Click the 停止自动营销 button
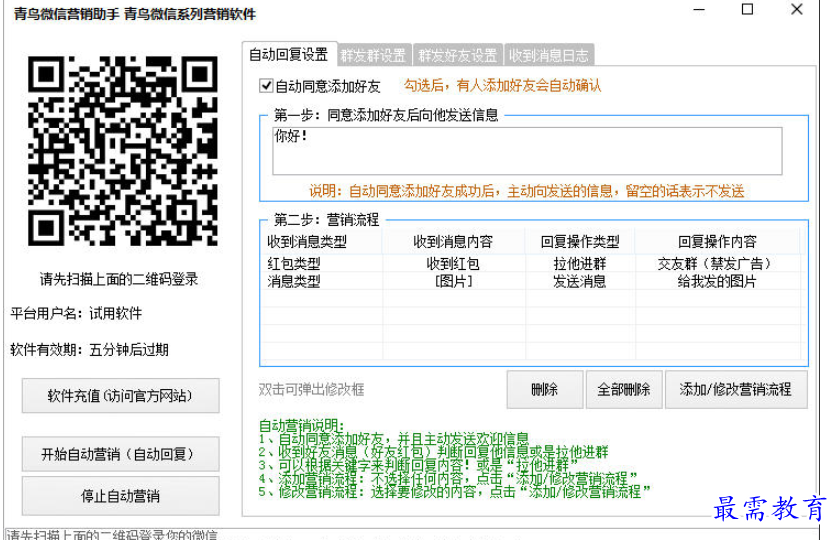 click(120, 496)
